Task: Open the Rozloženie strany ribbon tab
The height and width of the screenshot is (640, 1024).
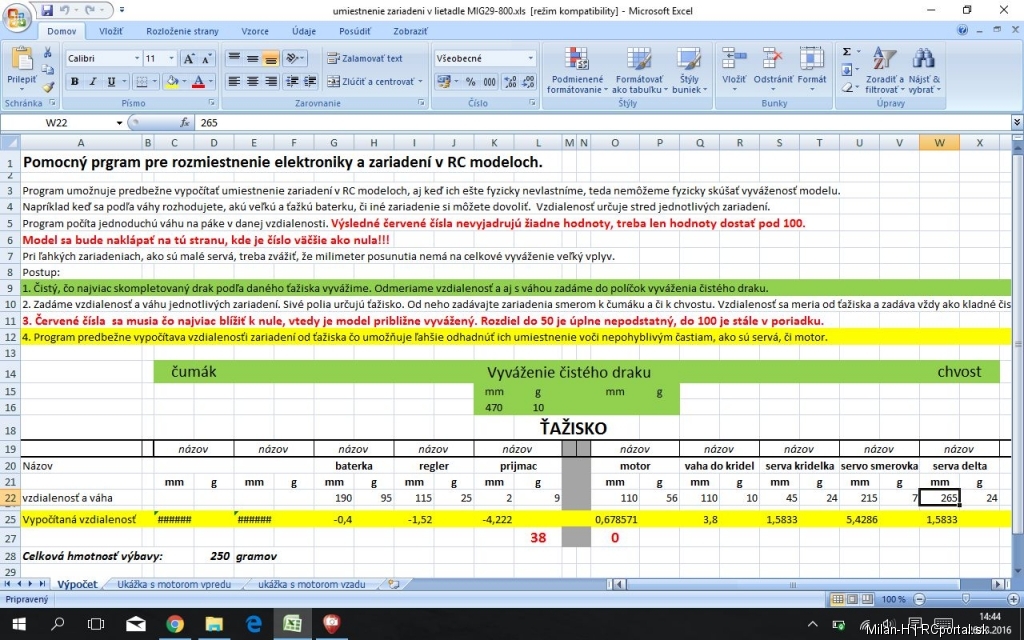Action: click(x=182, y=31)
